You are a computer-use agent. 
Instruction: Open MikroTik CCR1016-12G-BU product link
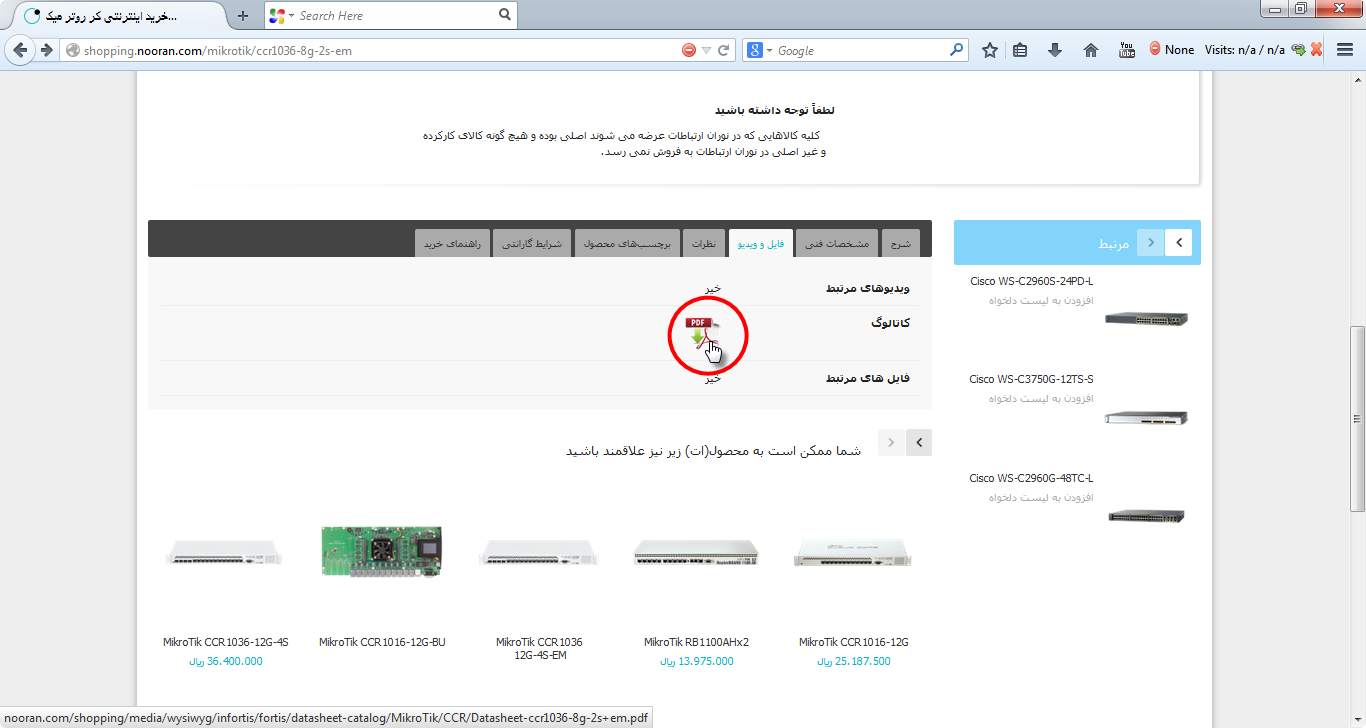(x=382, y=642)
